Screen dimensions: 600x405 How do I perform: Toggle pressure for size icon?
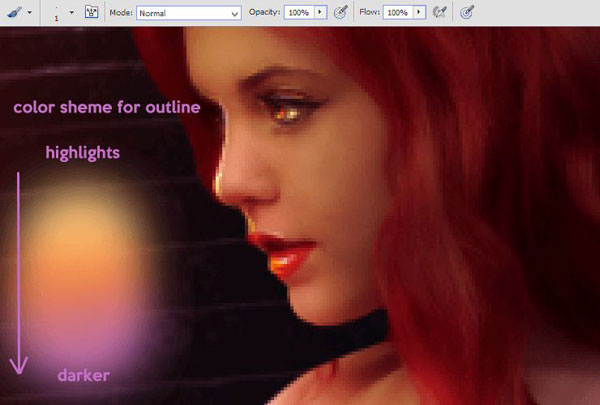(467, 12)
